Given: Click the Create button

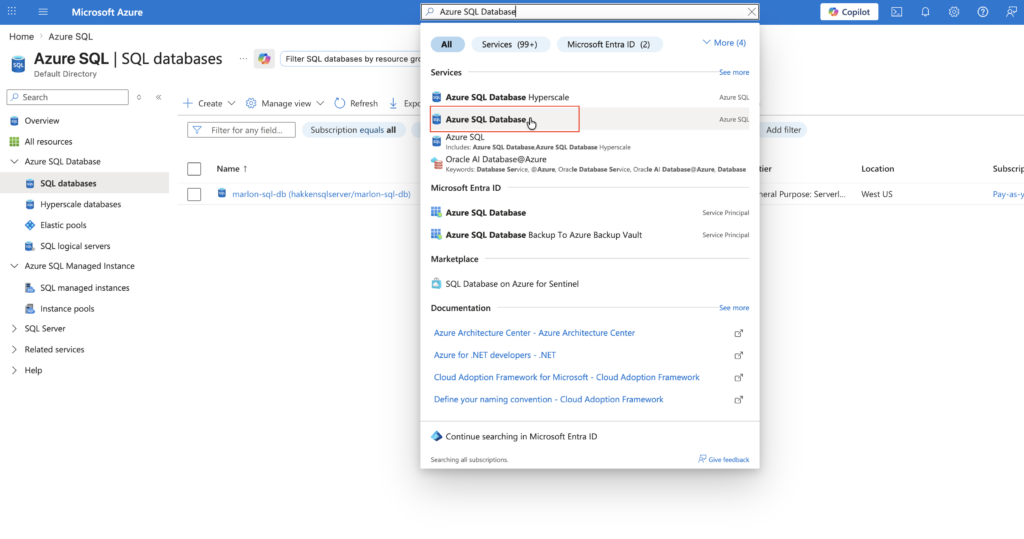Looking at the screenshot, I should coord(203,103).
